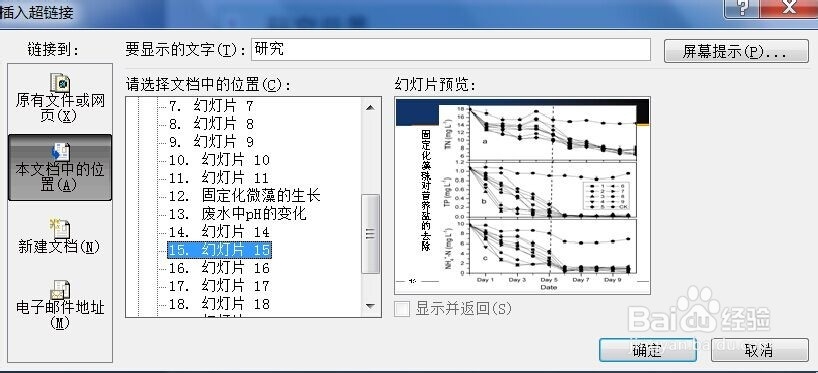Image resolution: width=818 pixels, height=373 pixels.
Task: Select 'Existing File or Web Page' icon (原有文件或网页)
Action: point(60,98)
